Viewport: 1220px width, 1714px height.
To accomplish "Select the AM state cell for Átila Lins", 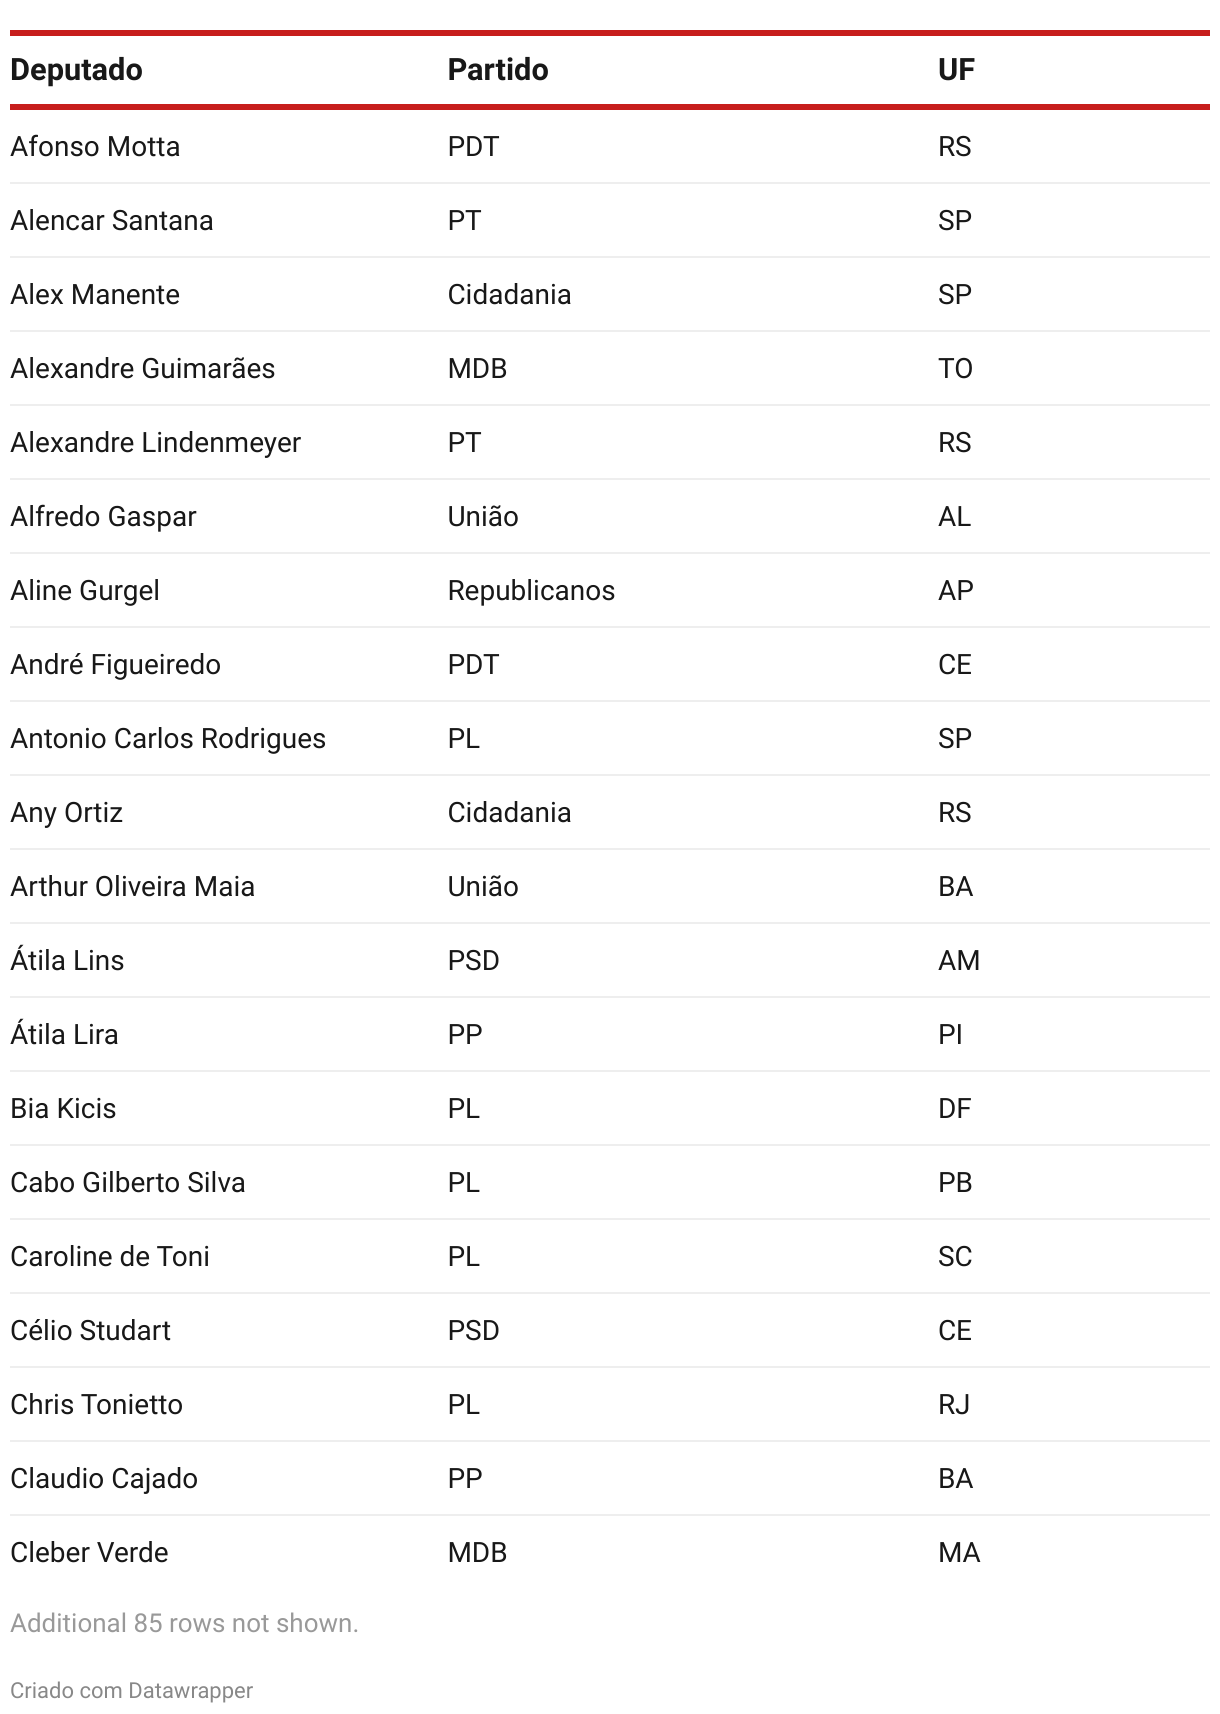I will point(959,960).
